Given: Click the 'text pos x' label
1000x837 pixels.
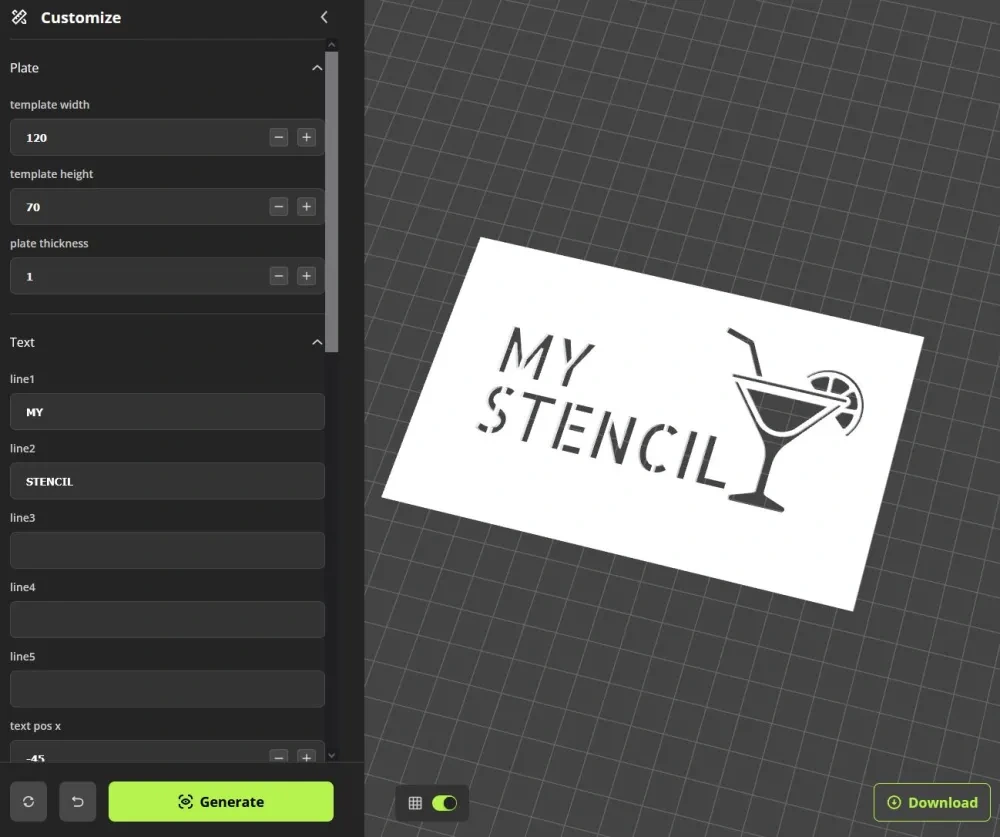Looking at the screenshot, I should pos(35,725).
